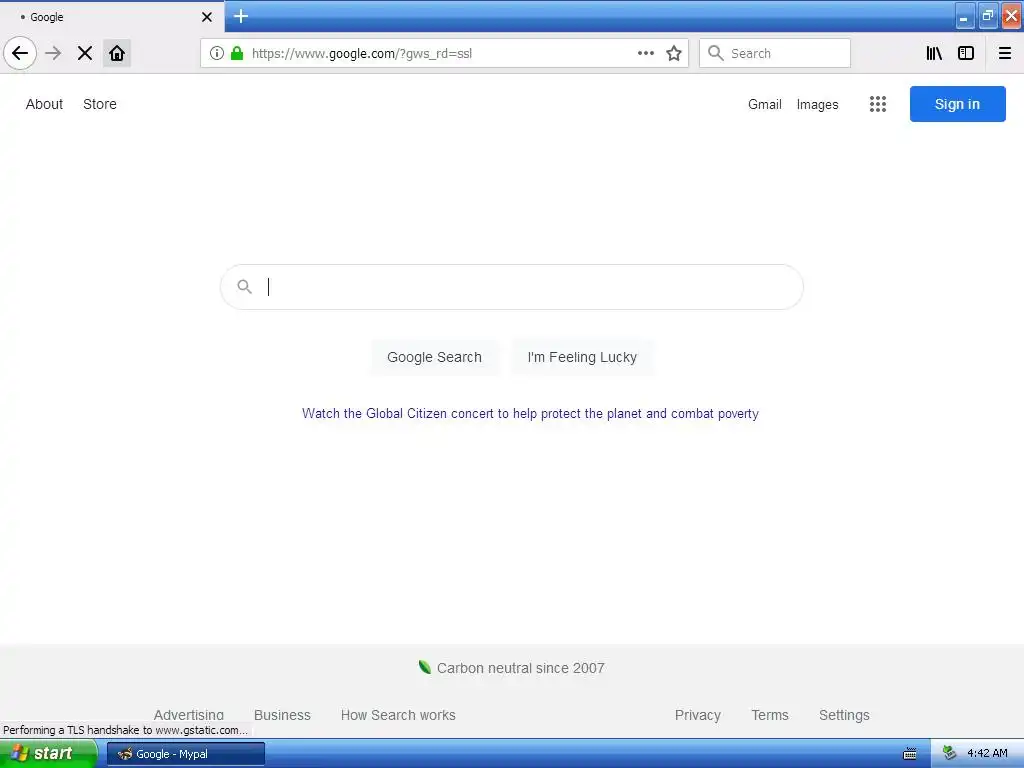
Task: Go back using the back arrow button
Action: 20,53
